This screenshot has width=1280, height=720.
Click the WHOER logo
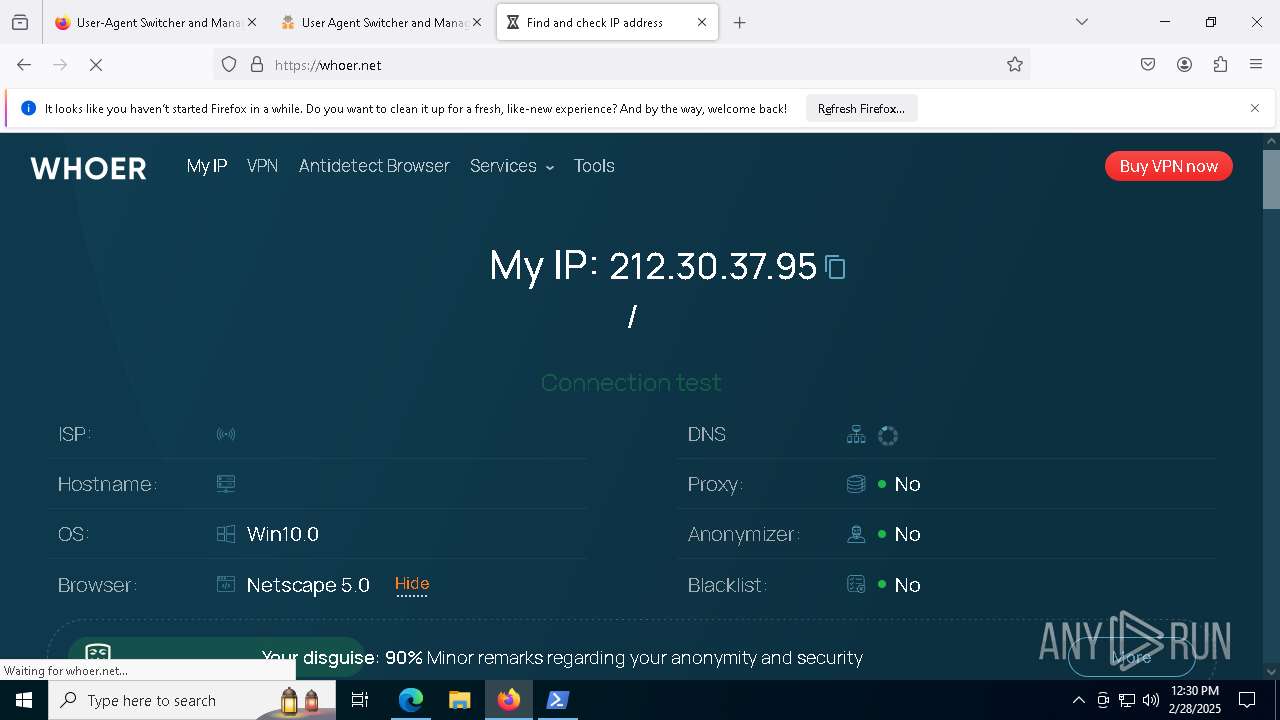[88, 168]
